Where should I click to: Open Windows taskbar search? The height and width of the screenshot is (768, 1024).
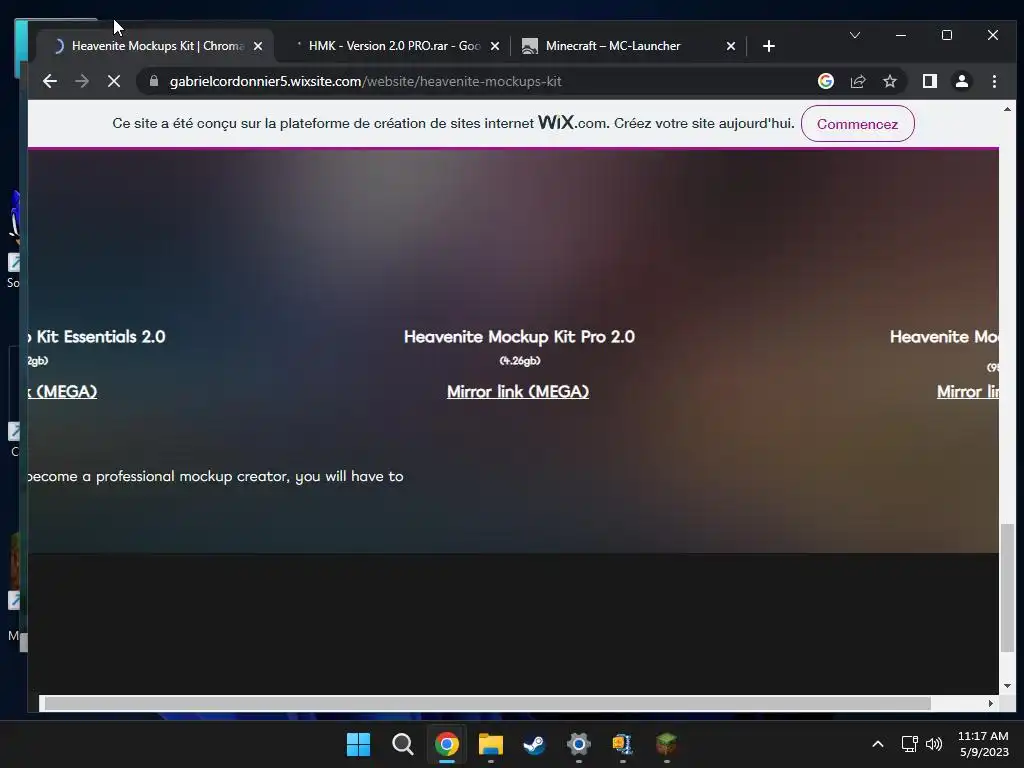[402, 744]
